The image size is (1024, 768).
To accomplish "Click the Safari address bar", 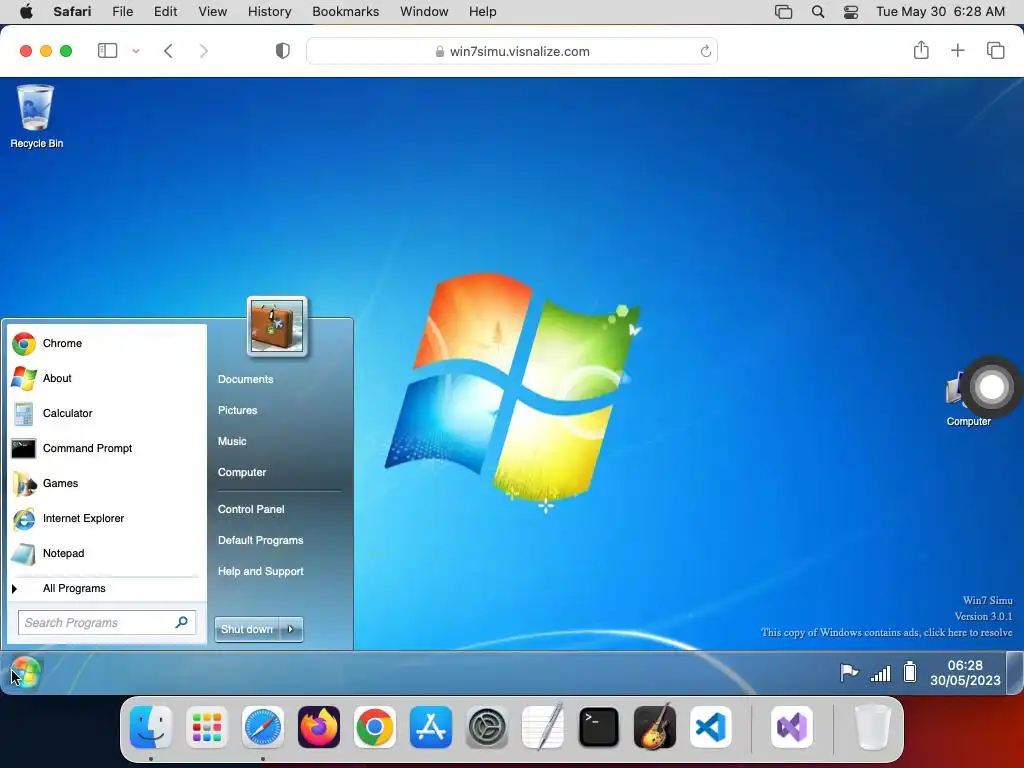I will pos(512,51).
